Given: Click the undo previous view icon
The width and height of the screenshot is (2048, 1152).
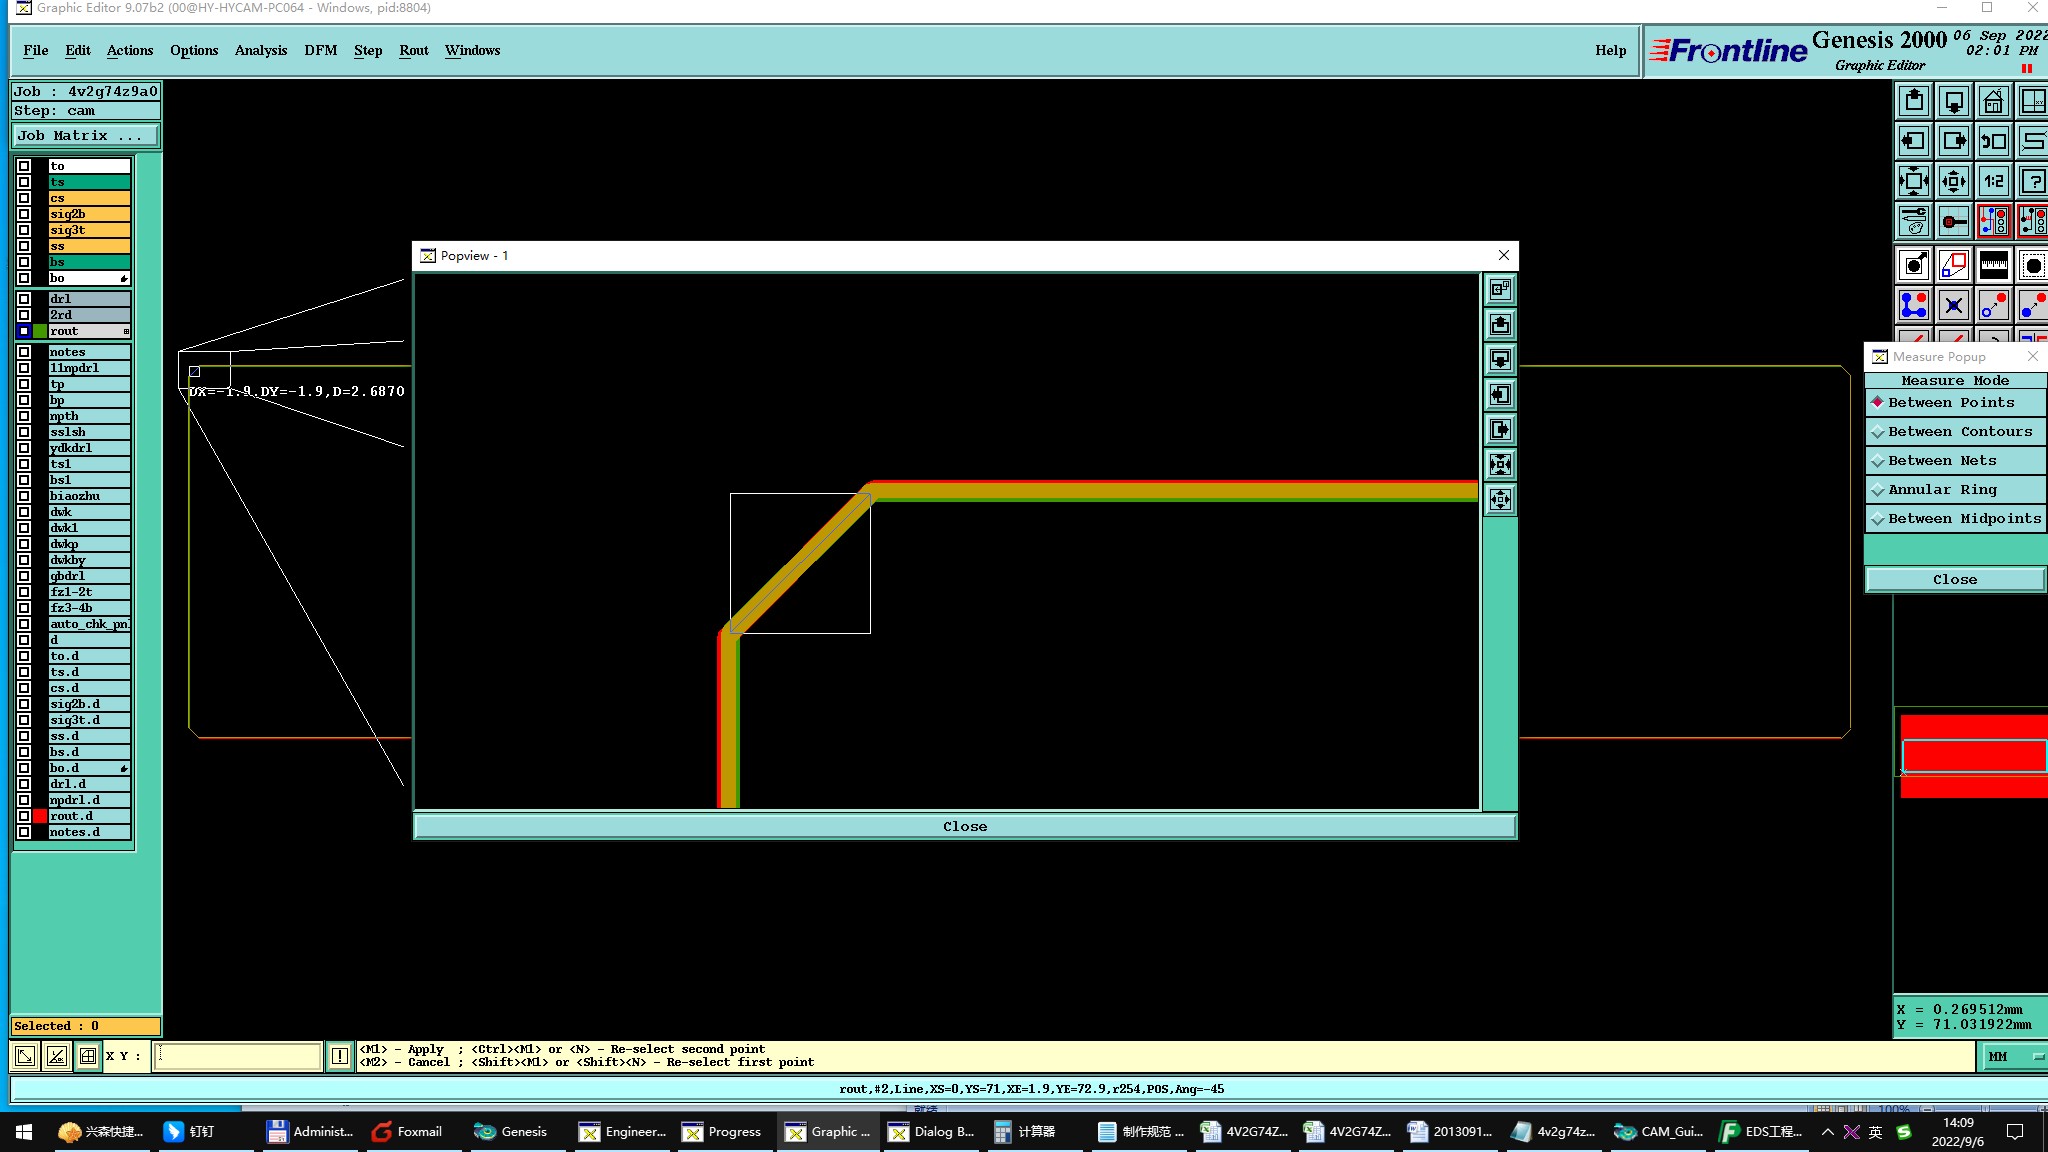Looking at the screenshot, I should pos(1993,141).
